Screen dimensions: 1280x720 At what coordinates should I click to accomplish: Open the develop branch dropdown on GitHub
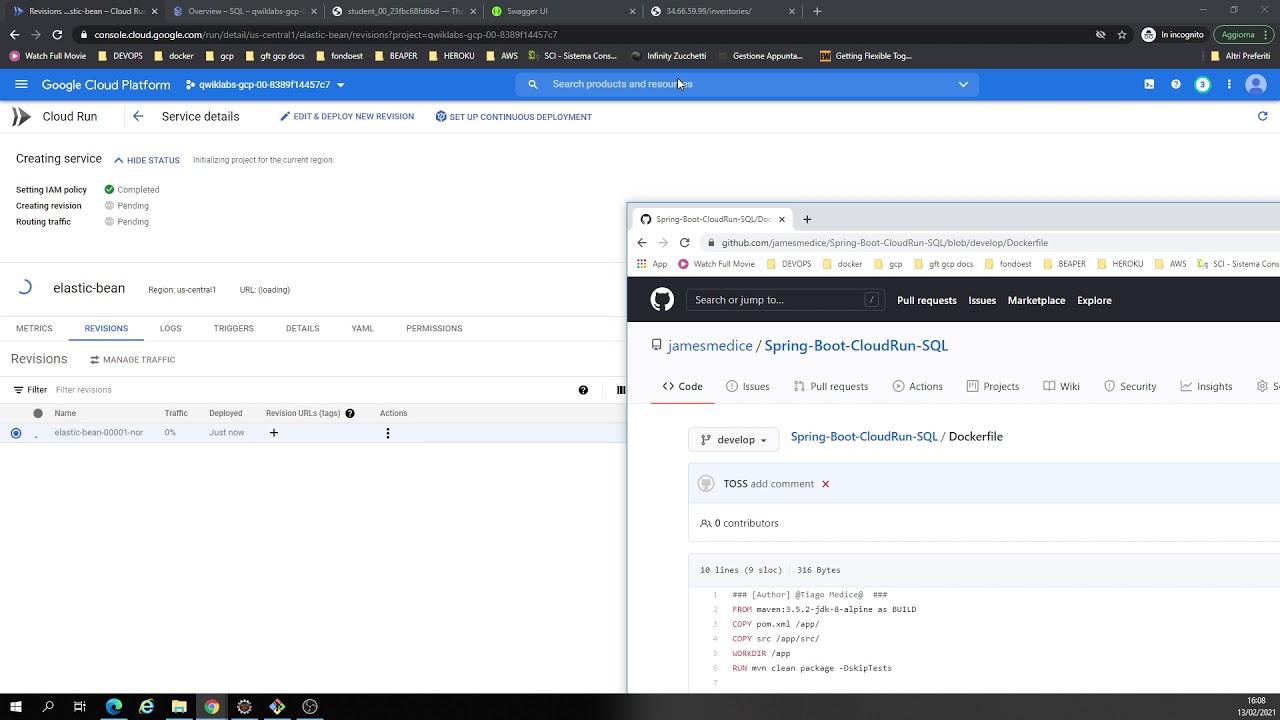tap(733, 440)
